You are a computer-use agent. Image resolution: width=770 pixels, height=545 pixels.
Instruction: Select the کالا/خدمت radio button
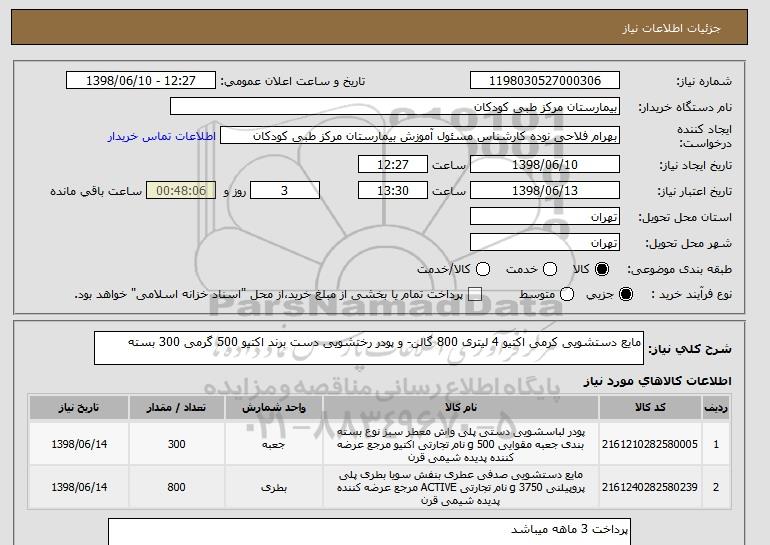coord(483,269)
